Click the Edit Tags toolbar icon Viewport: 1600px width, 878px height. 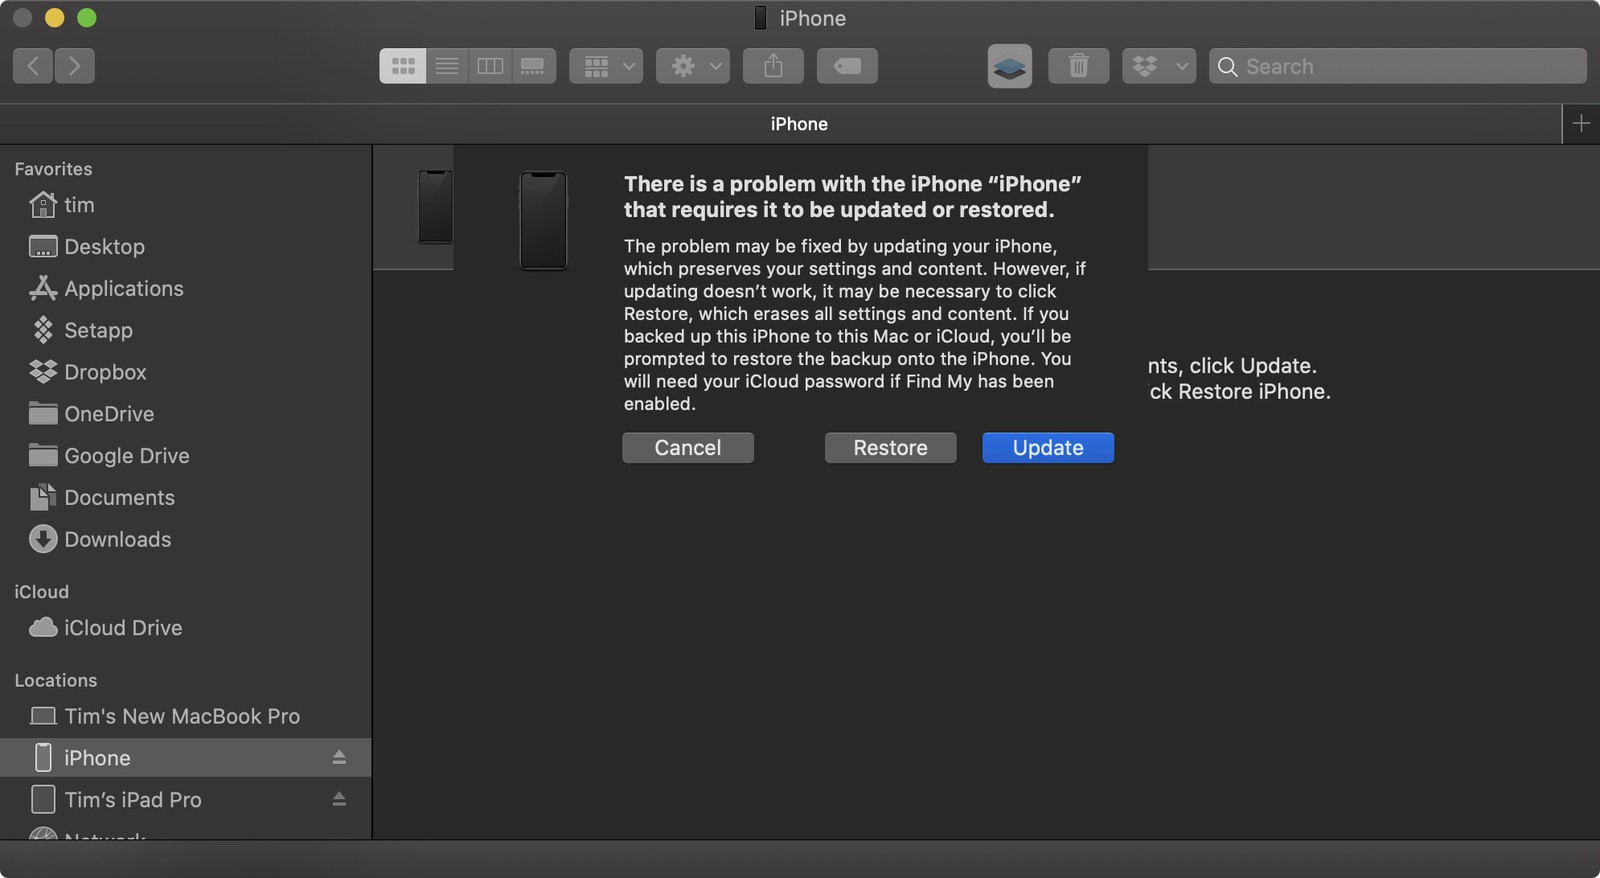[847, 66]
